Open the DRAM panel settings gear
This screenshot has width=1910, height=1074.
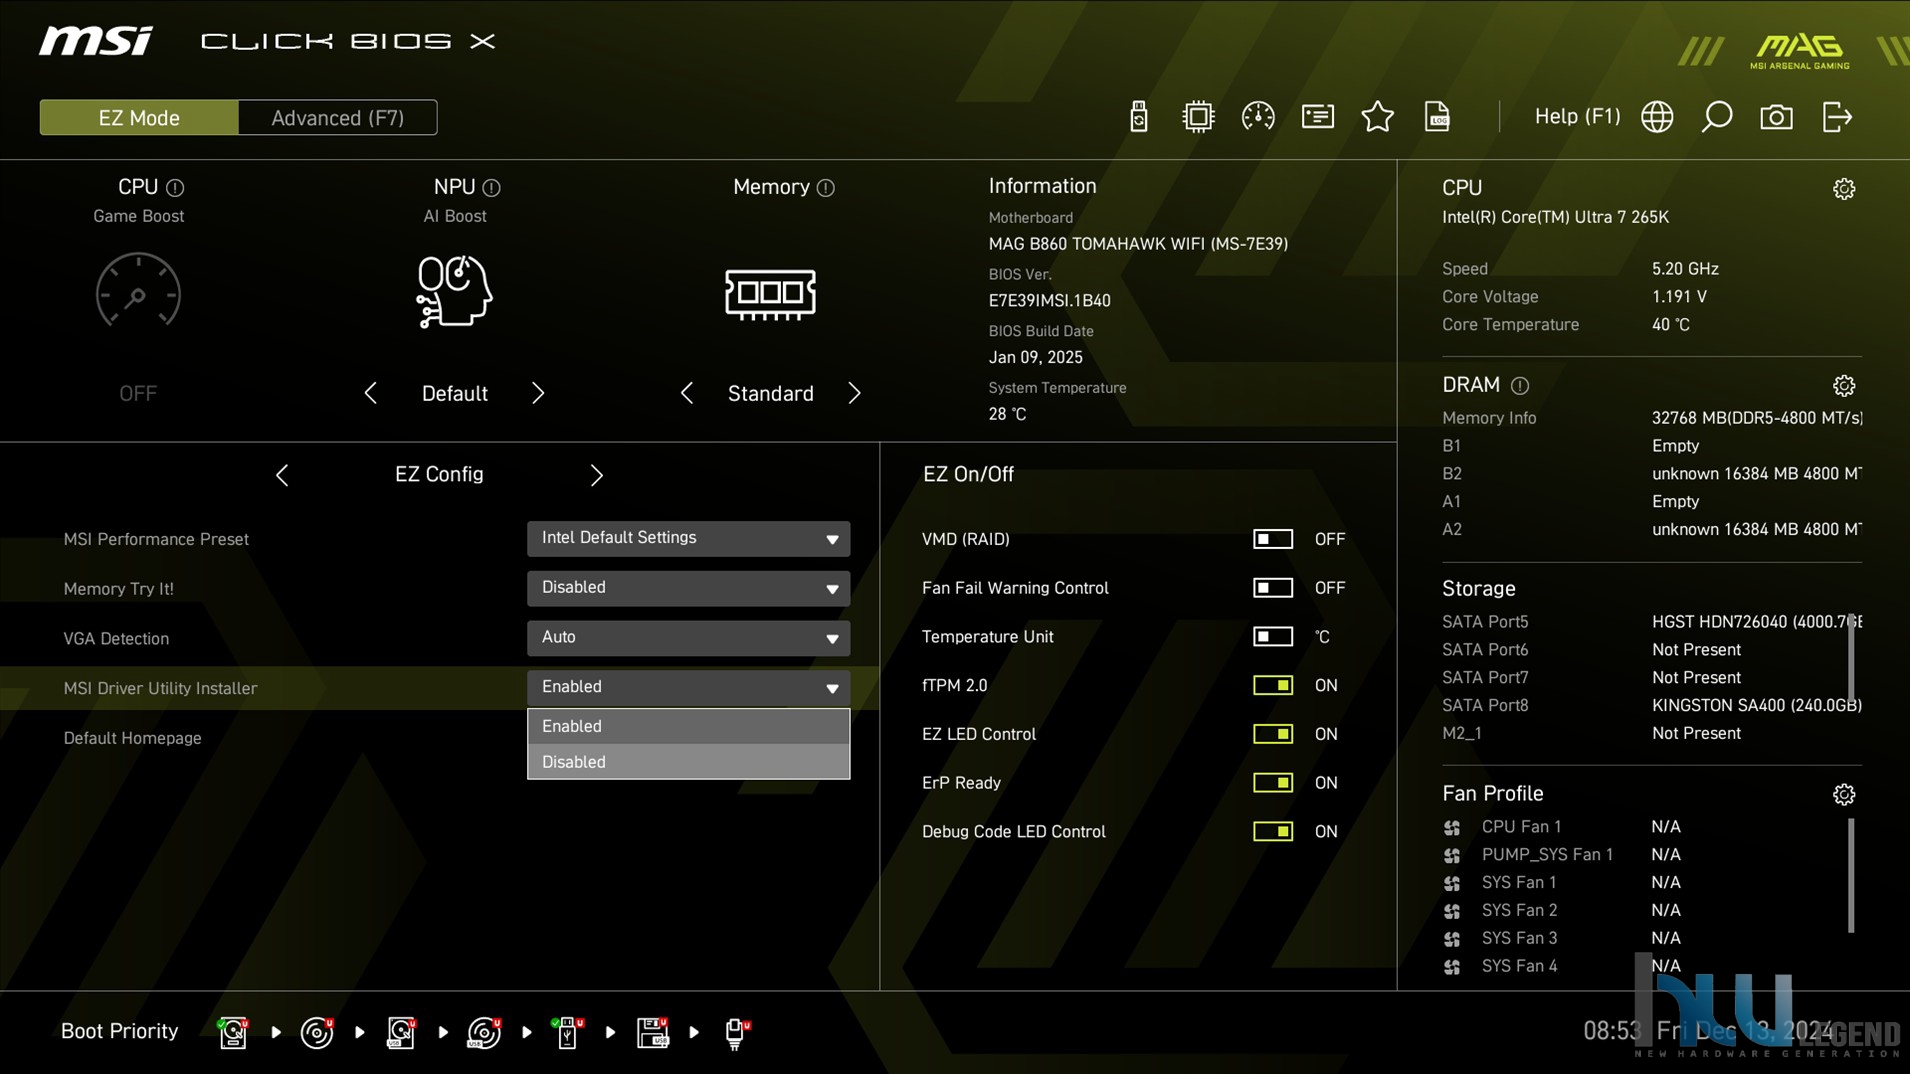pyautogui.click(x=1844, y=386)
